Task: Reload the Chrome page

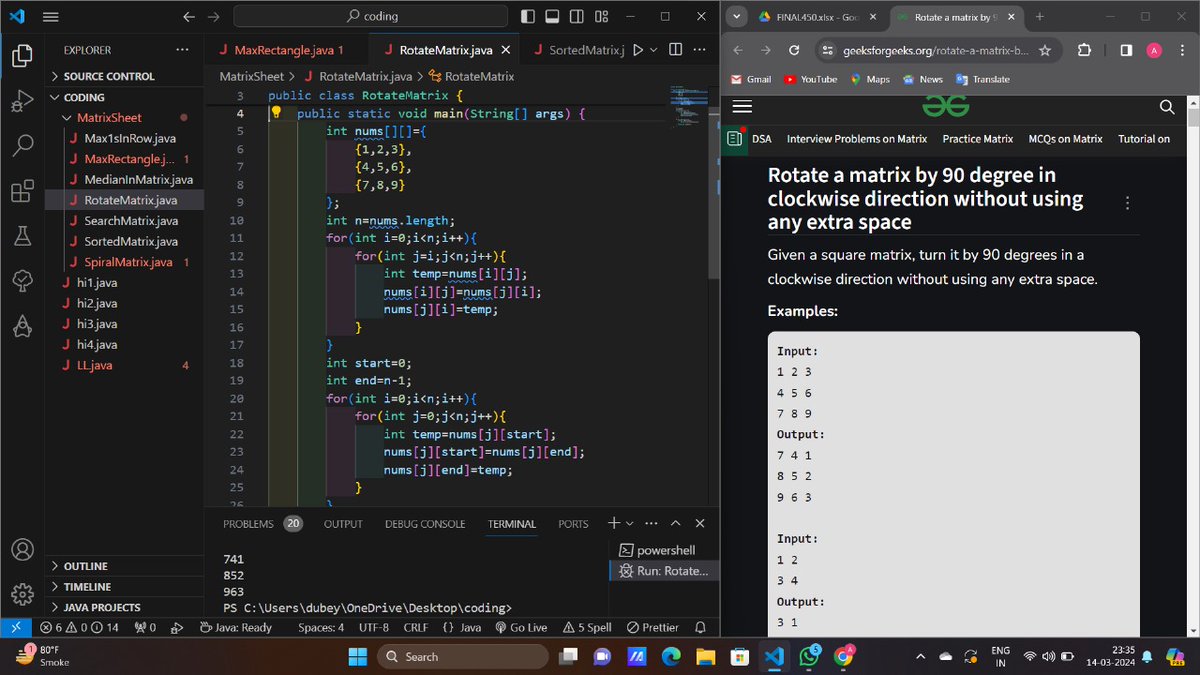Action: click(x=794, y=50)
